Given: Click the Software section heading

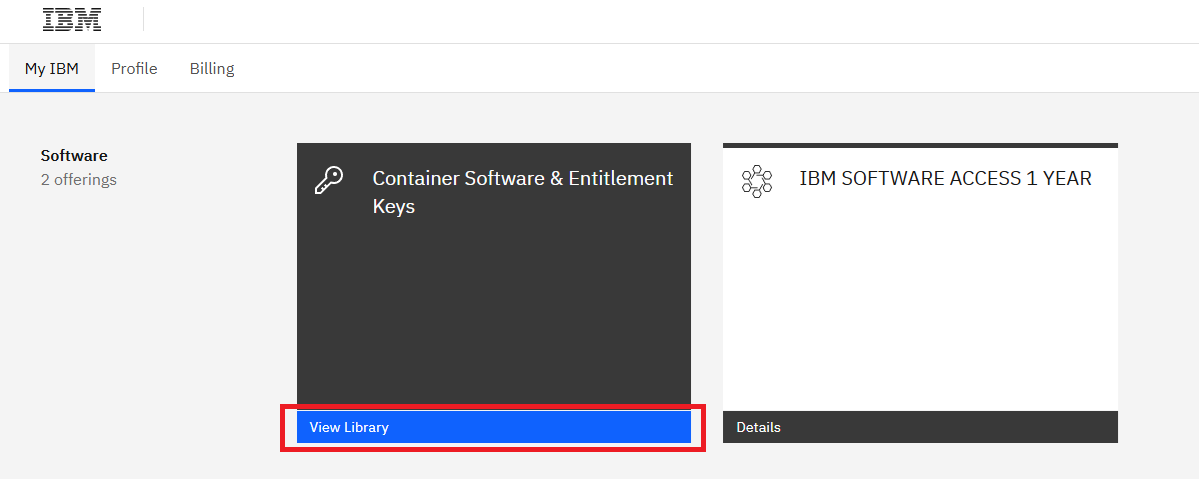Looking at the screenshot, I should point(74,155).
